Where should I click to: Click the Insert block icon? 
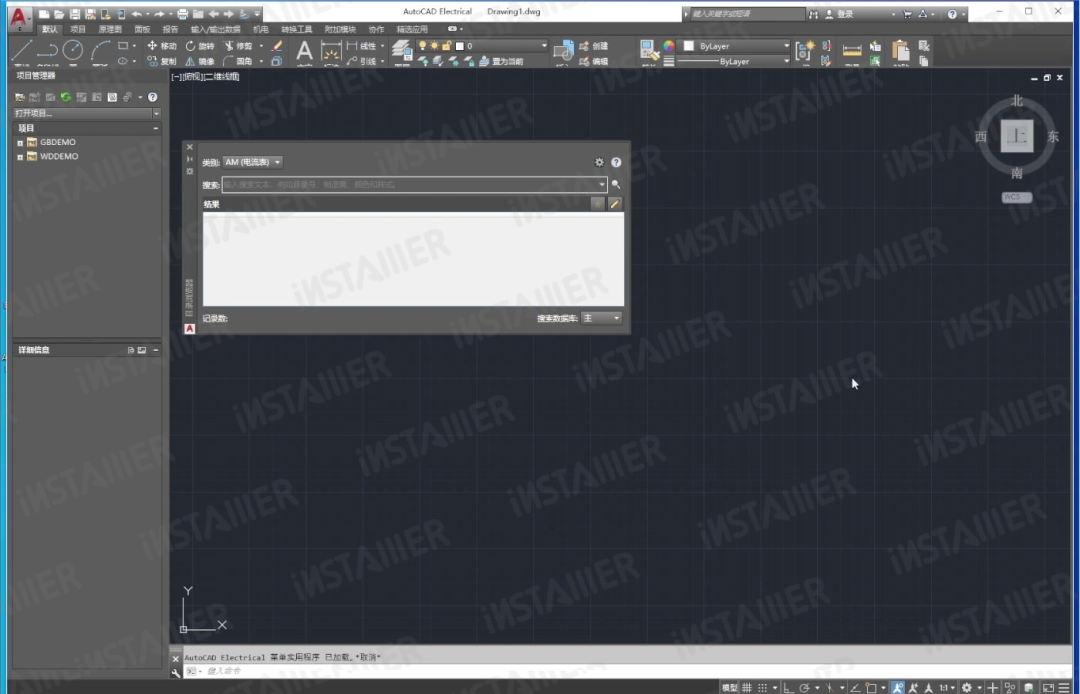click(x=563, y=51)
